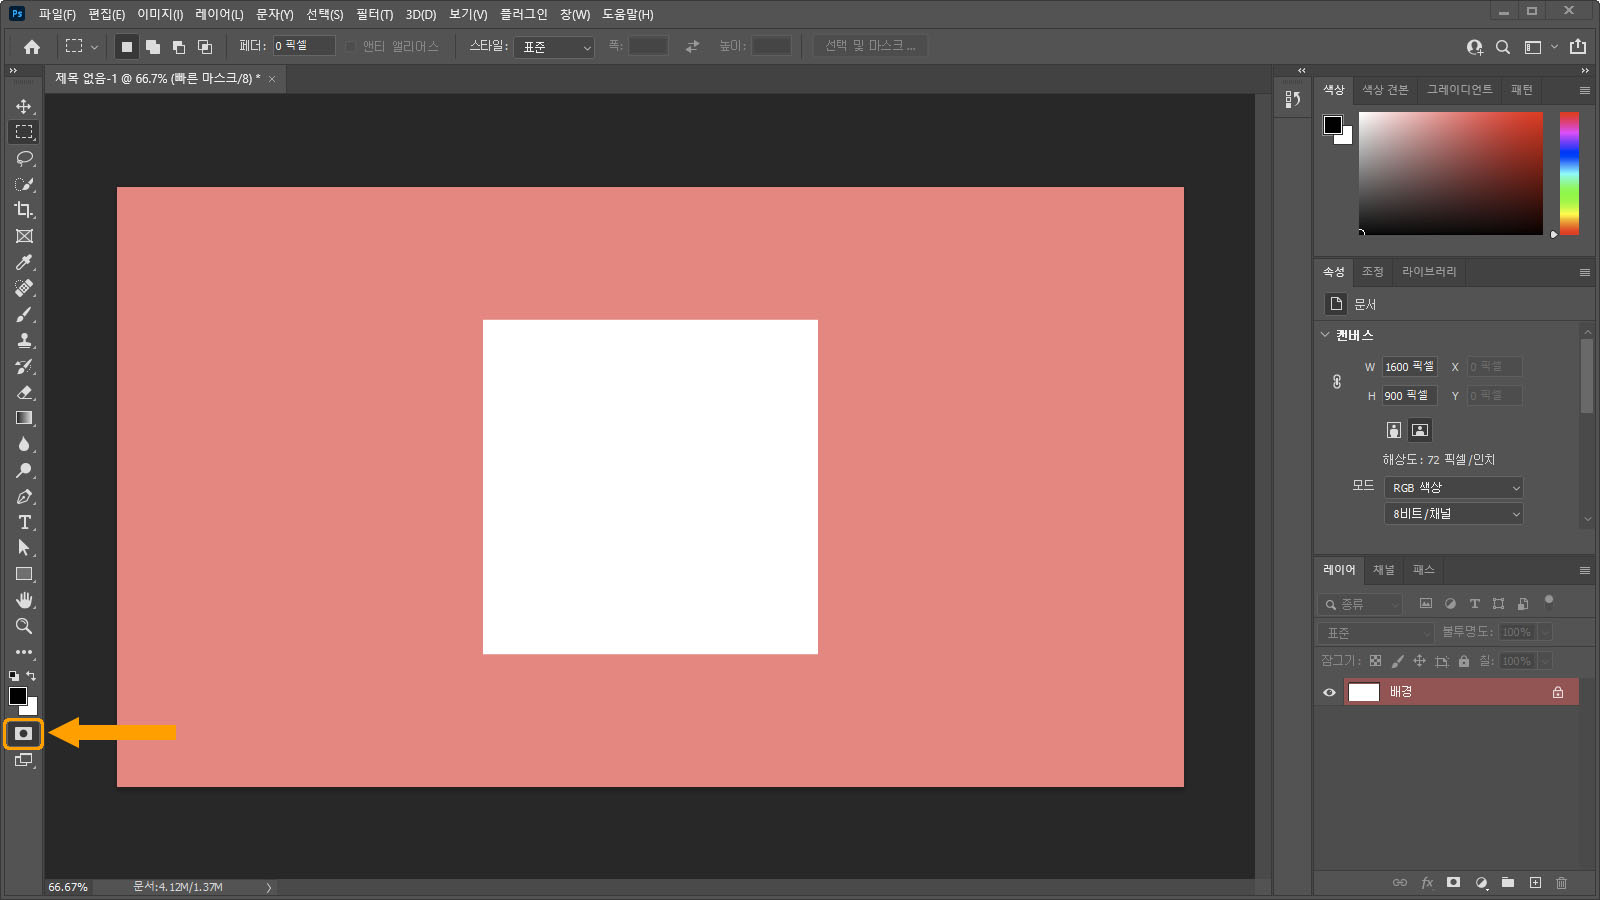Toggle Quick Mask mode off
The height and width of the screenshot is (900, 1600).
point(24,734)
